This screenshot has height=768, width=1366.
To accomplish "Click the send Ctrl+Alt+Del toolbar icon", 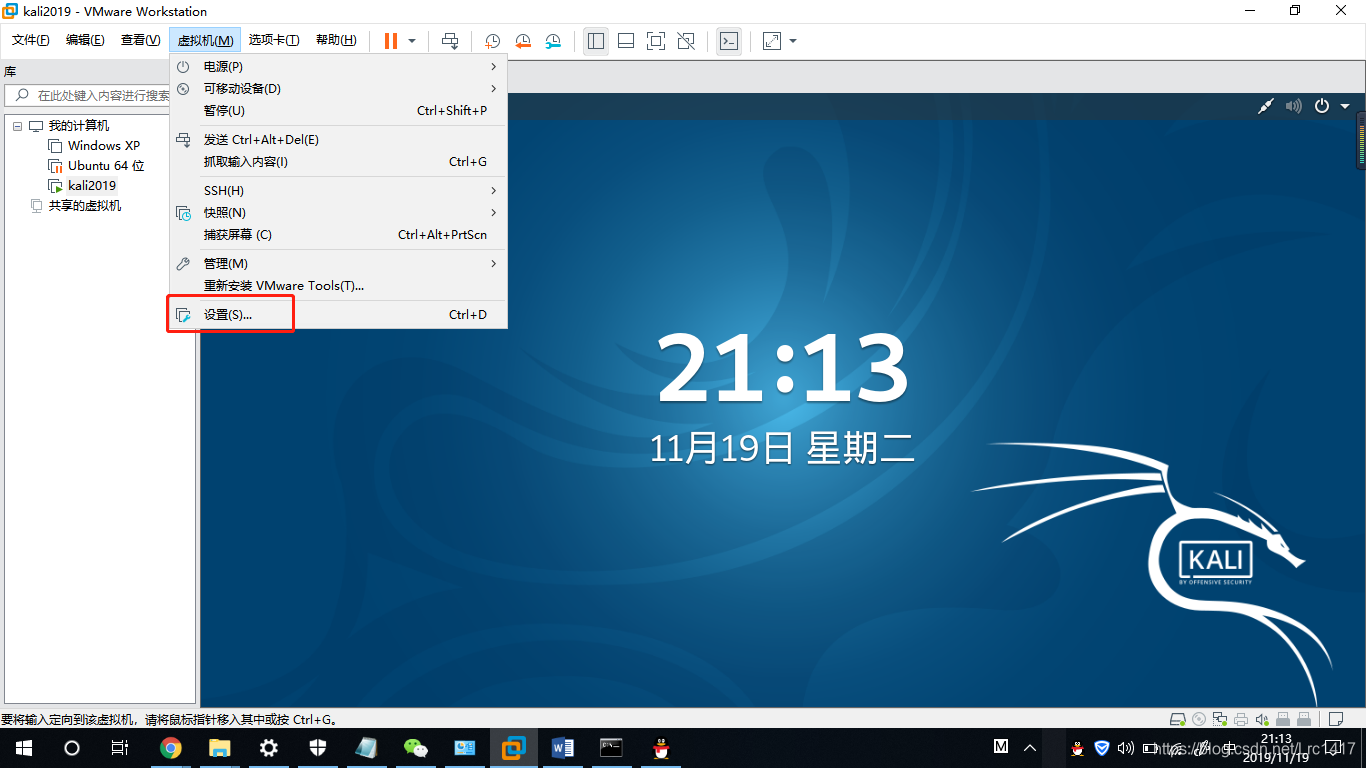I will click(x=450, y=41).
